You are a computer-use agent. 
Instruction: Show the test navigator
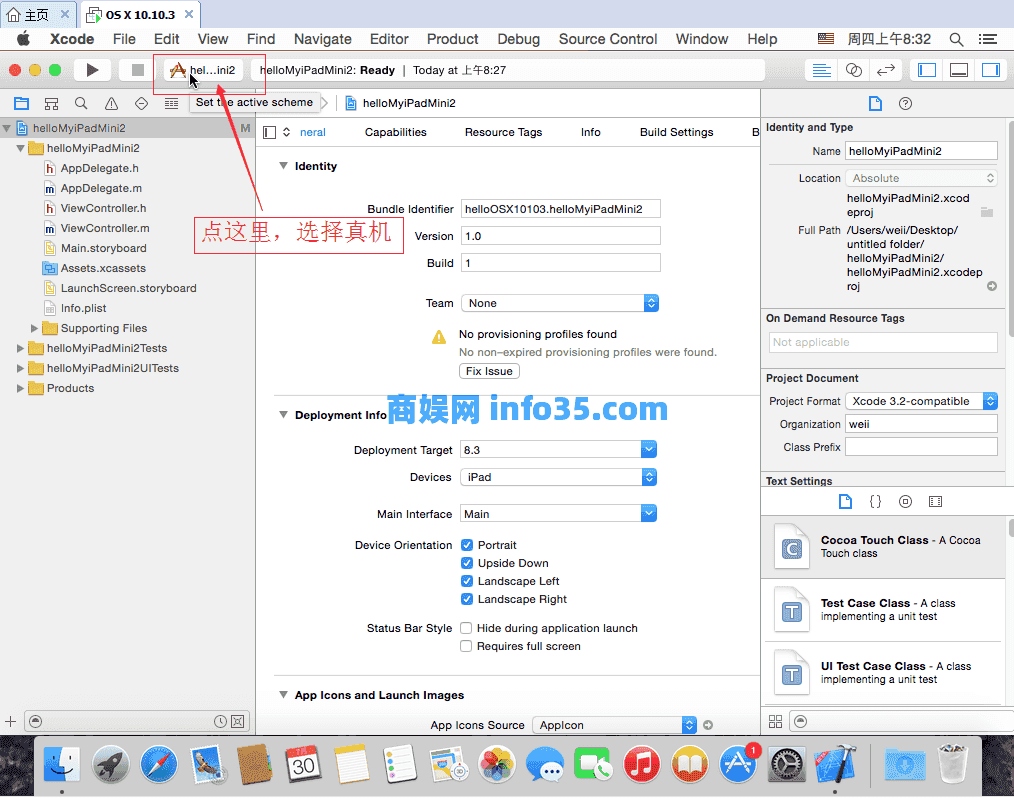click(x=141, y=103)
